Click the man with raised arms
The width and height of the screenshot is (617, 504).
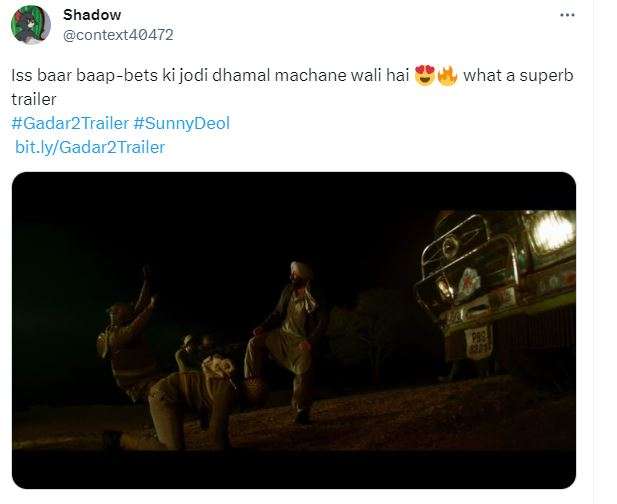pyautogui.click(x=128, y=334)
